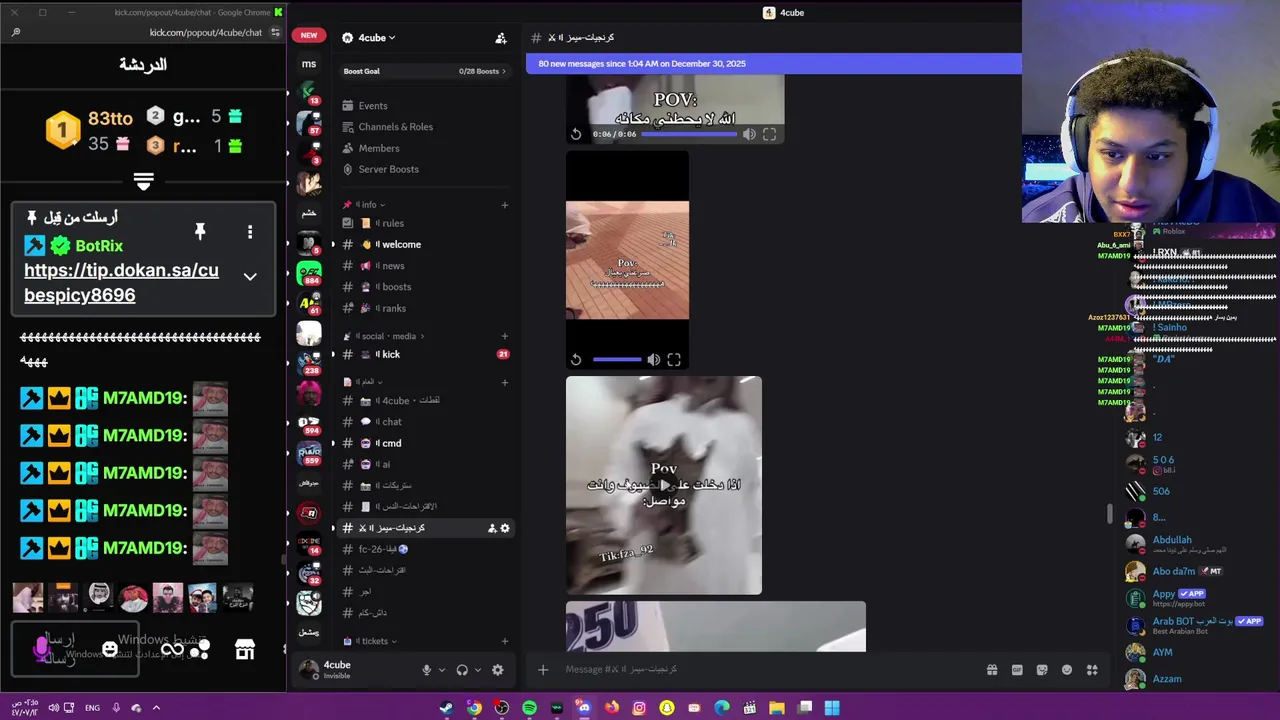The width and height of the screenshot is (1280, 720).
Task: Open headphone output options arrow
Action: click(478, 670)
